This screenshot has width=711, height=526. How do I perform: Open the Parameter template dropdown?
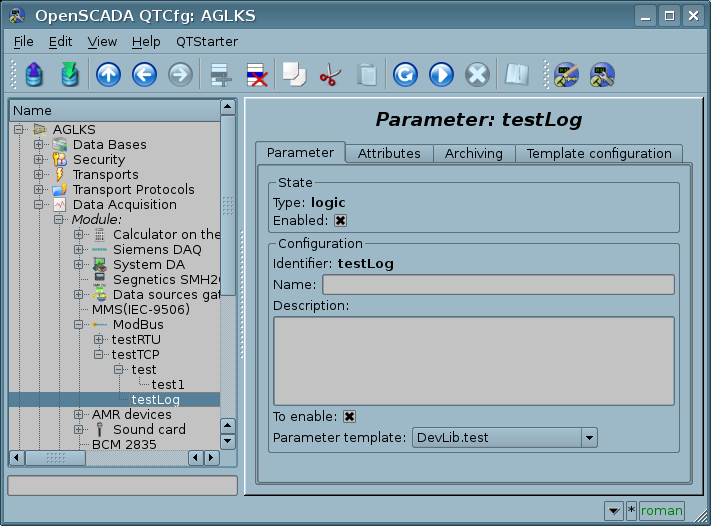pos(589,437)
